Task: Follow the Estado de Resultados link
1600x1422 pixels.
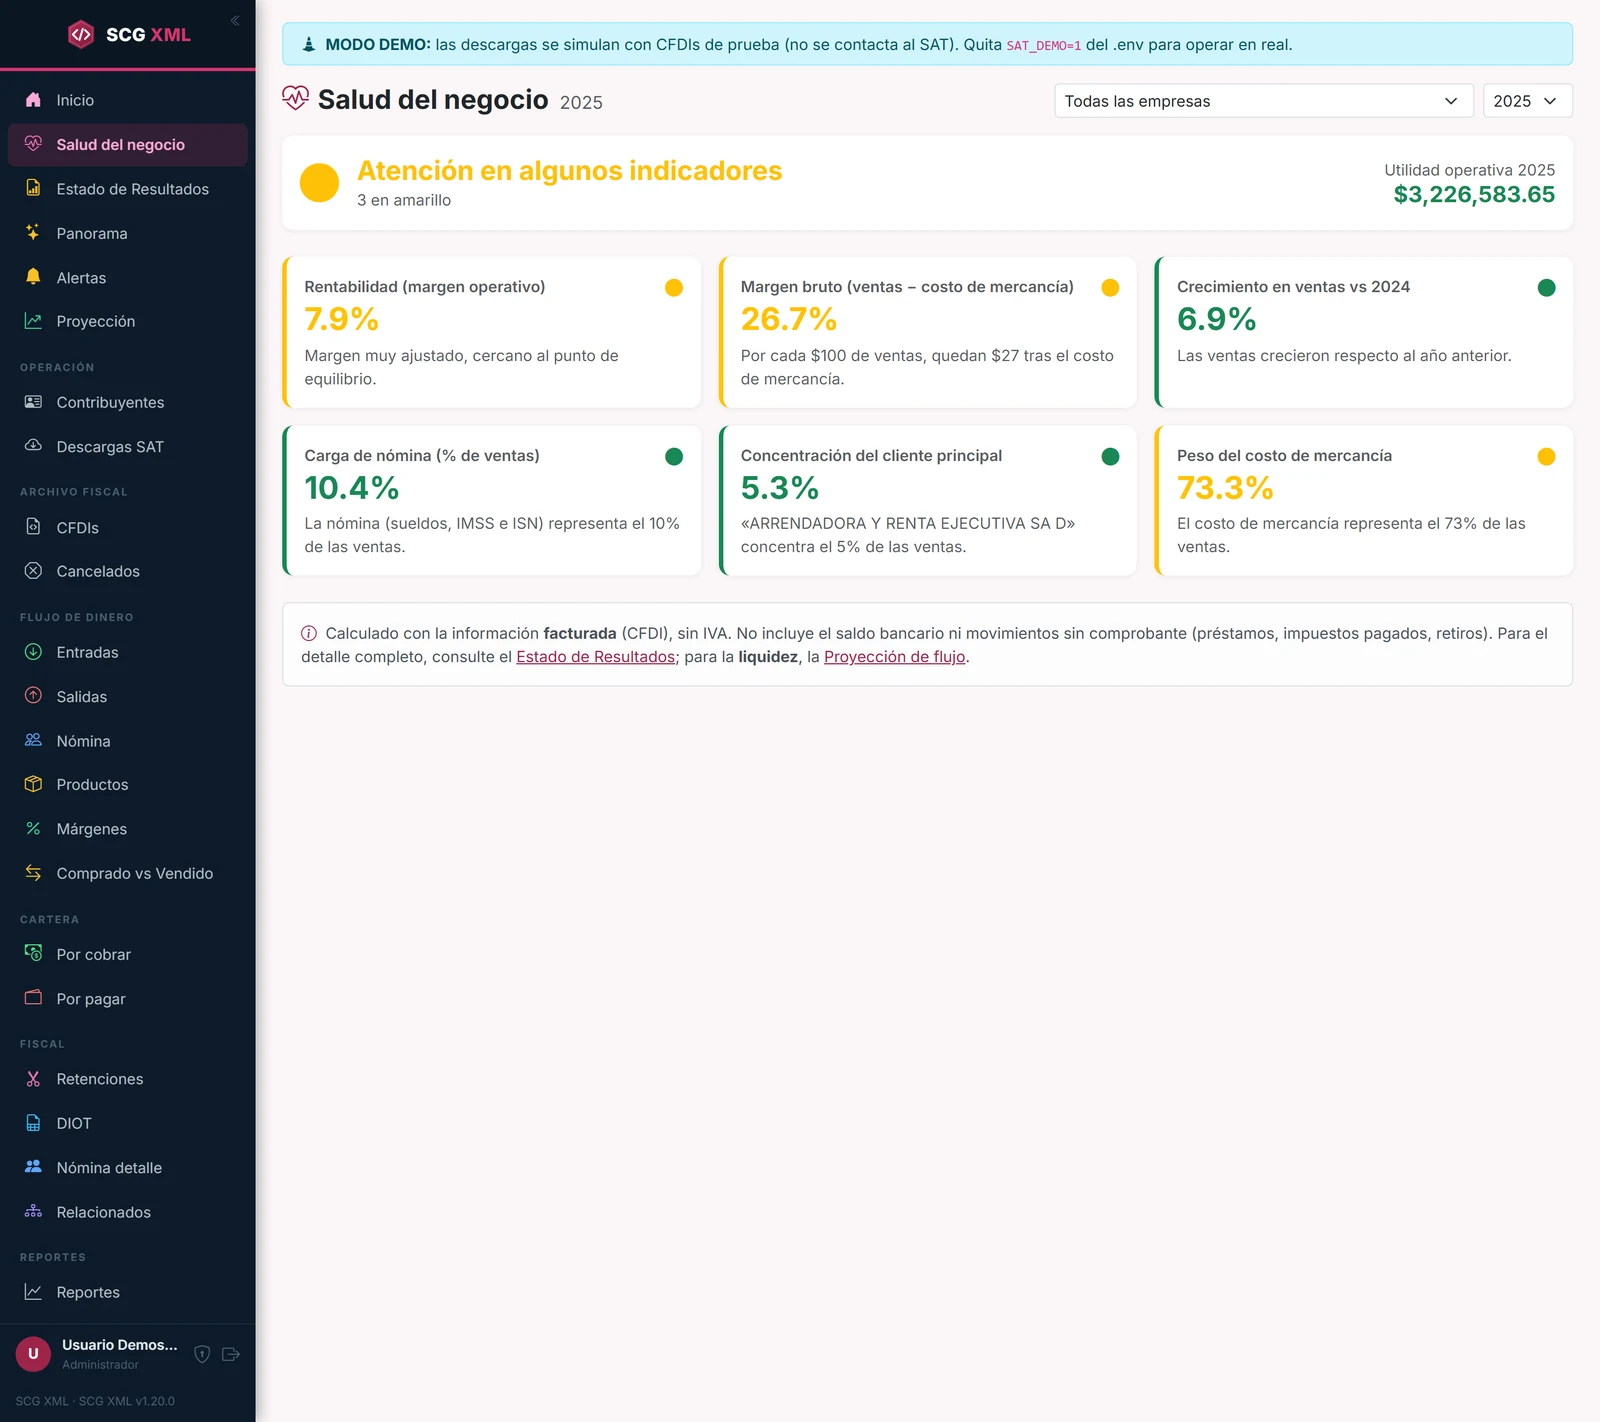Action: pos(595,657)
